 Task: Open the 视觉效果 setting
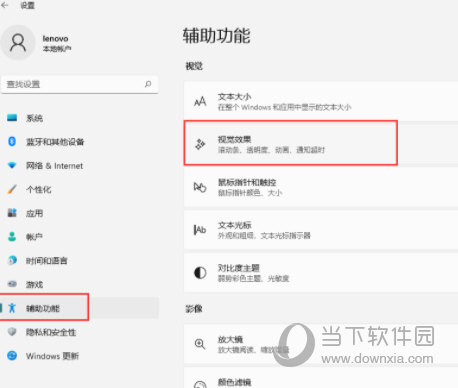[321, 144]
